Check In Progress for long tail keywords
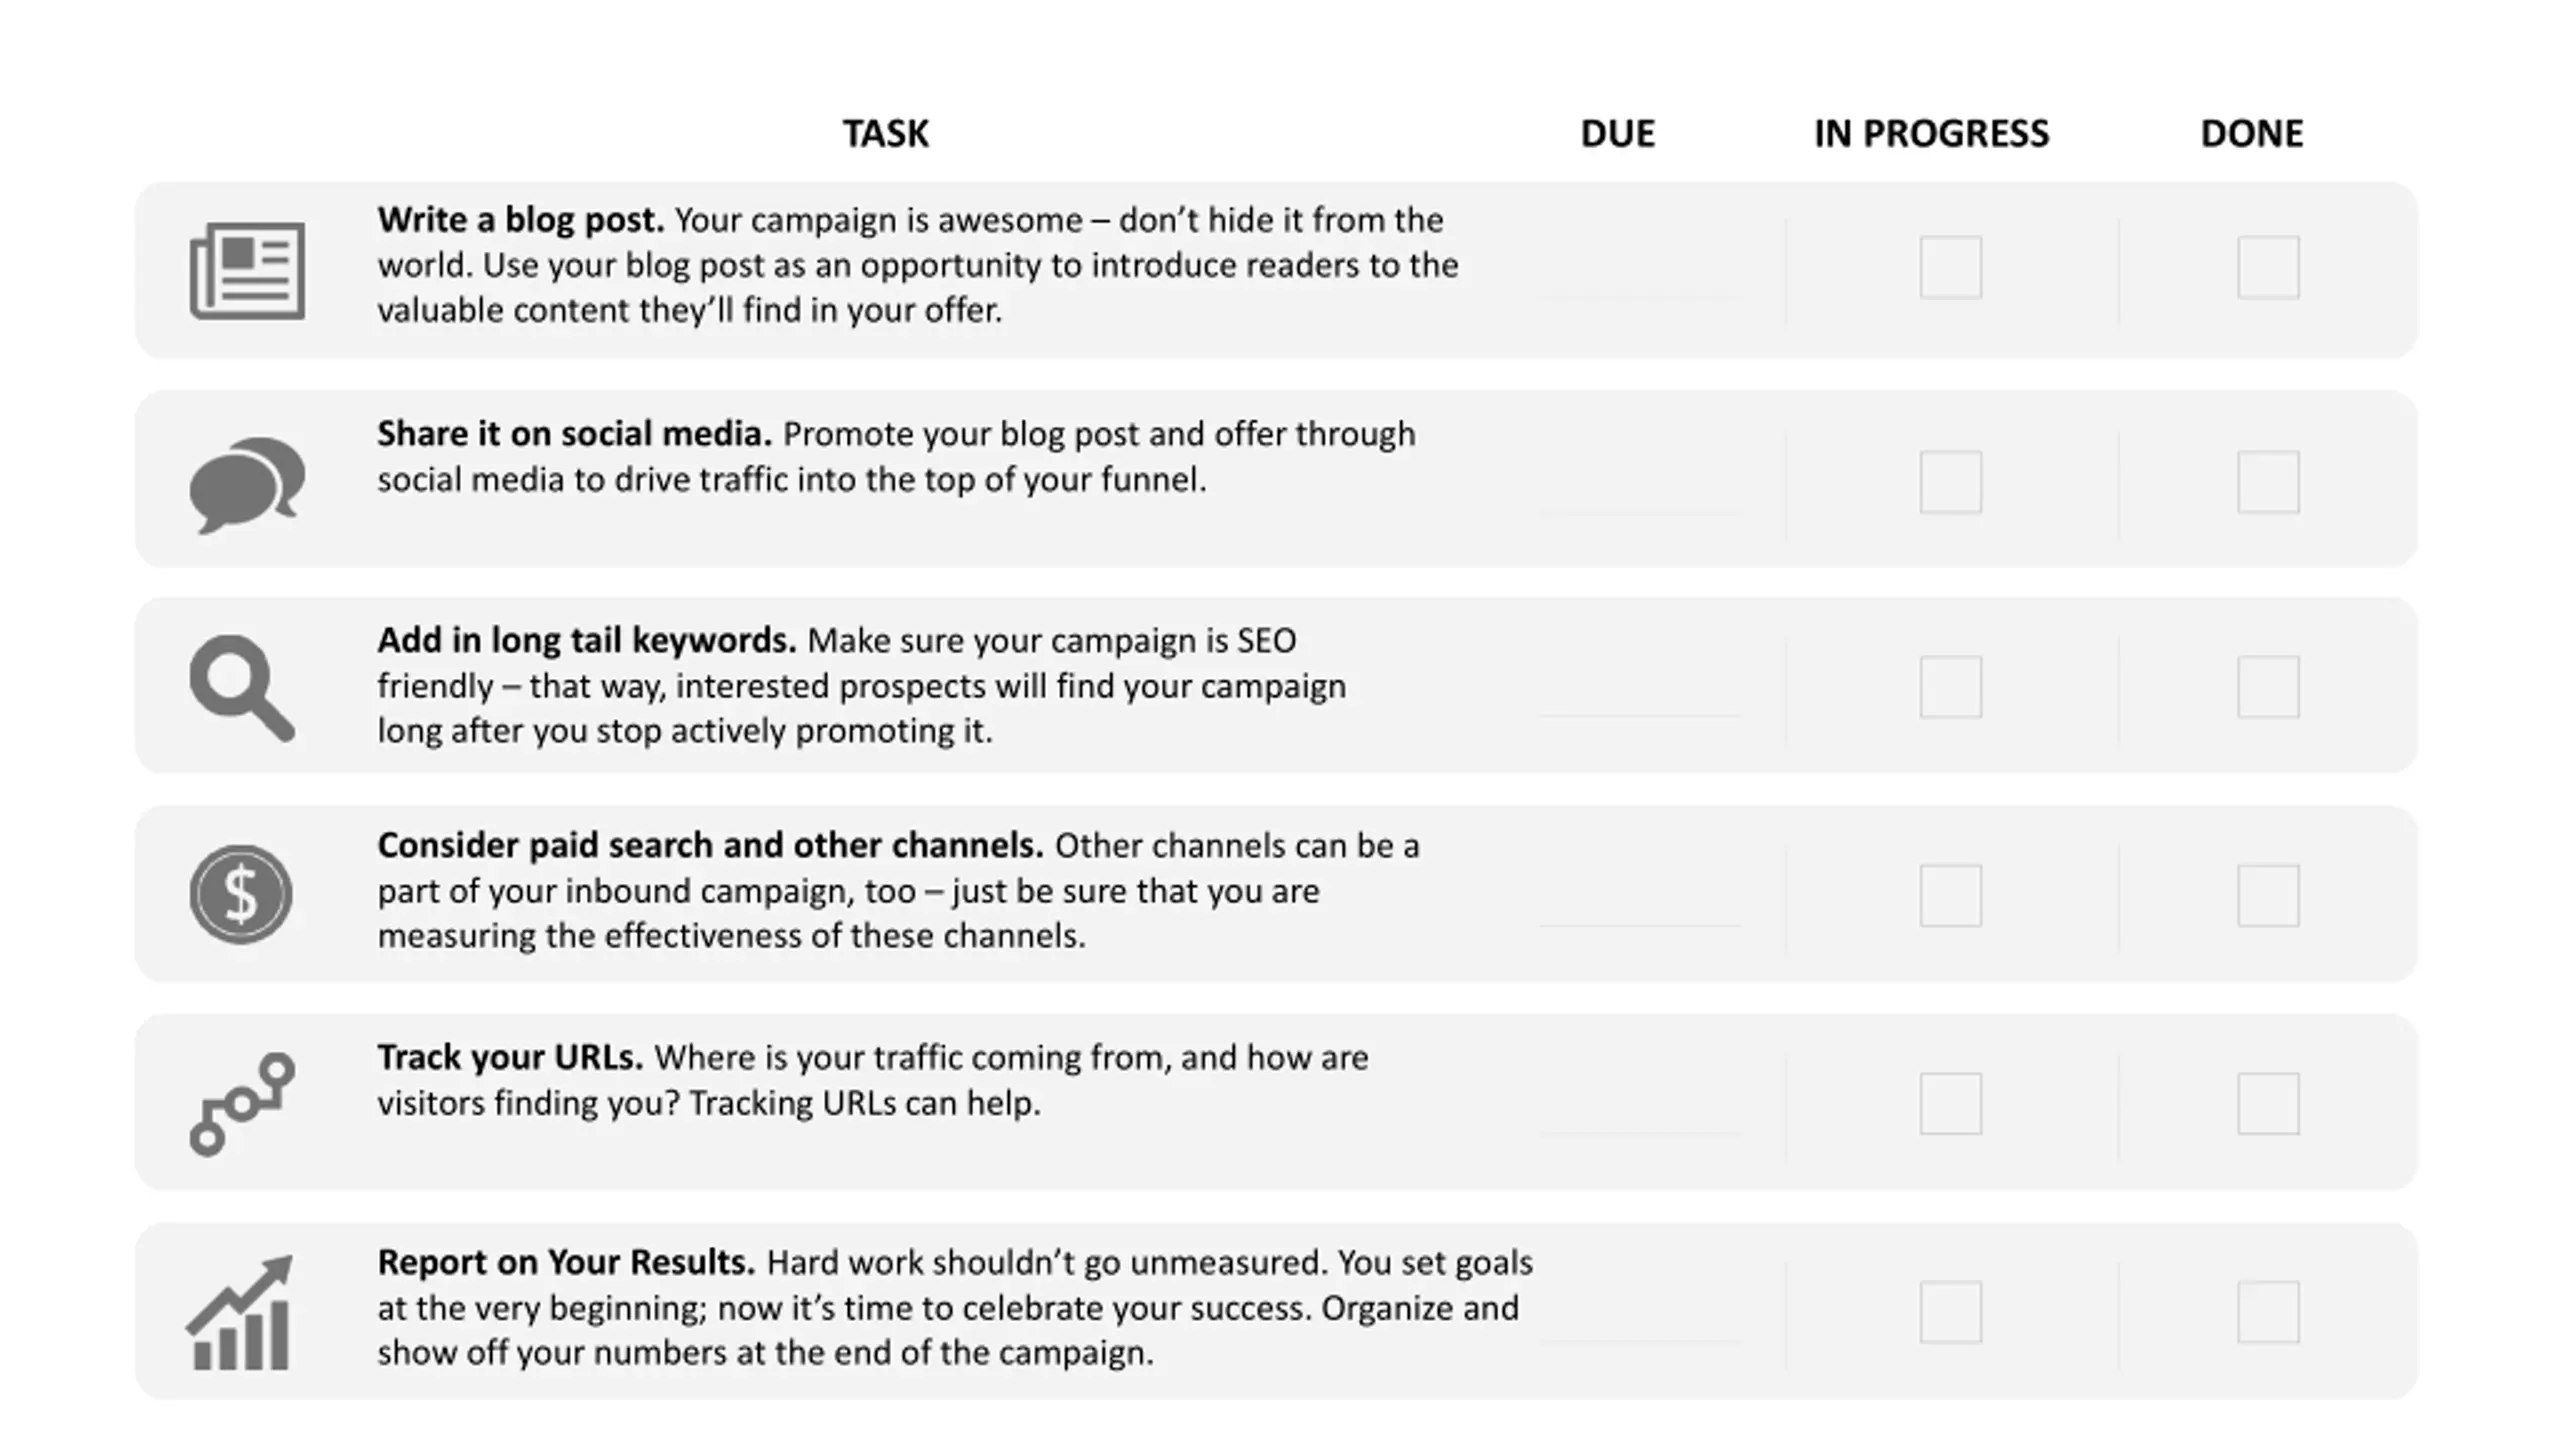 tap(1950, 687)
